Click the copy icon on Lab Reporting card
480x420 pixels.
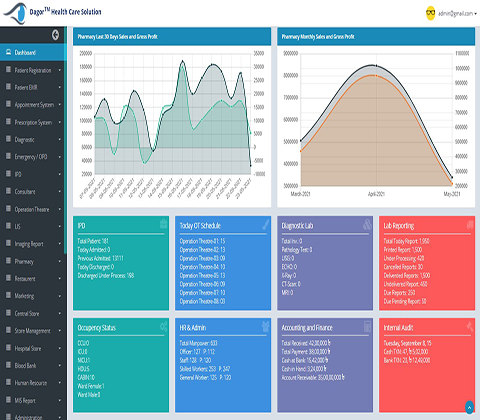click(470, 225)
